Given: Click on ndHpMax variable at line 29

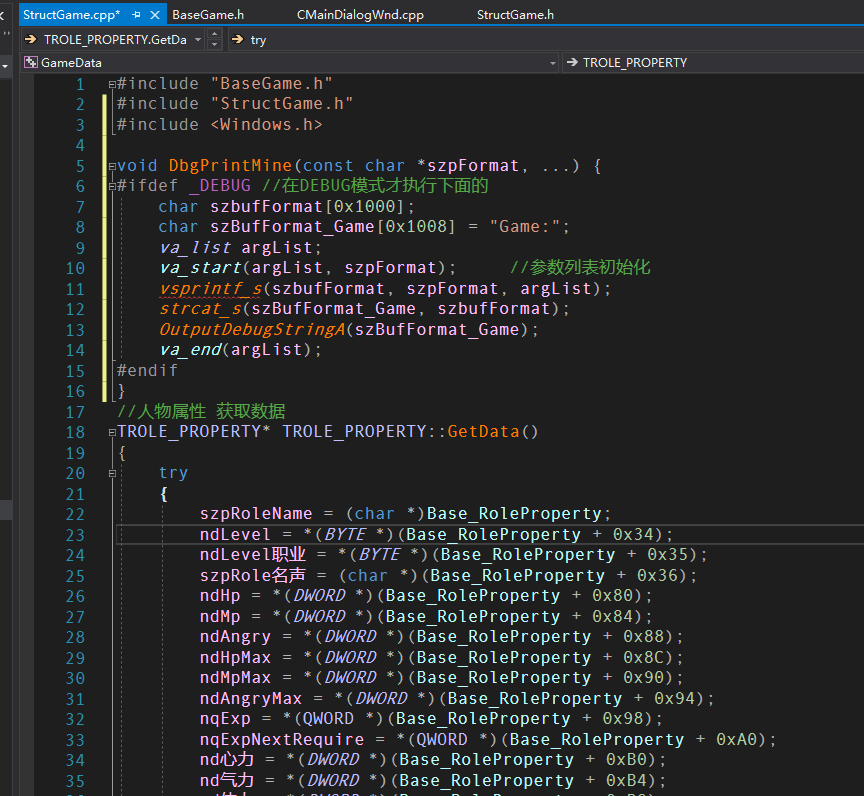Looking at the screenshot, I should coord(235,657).
